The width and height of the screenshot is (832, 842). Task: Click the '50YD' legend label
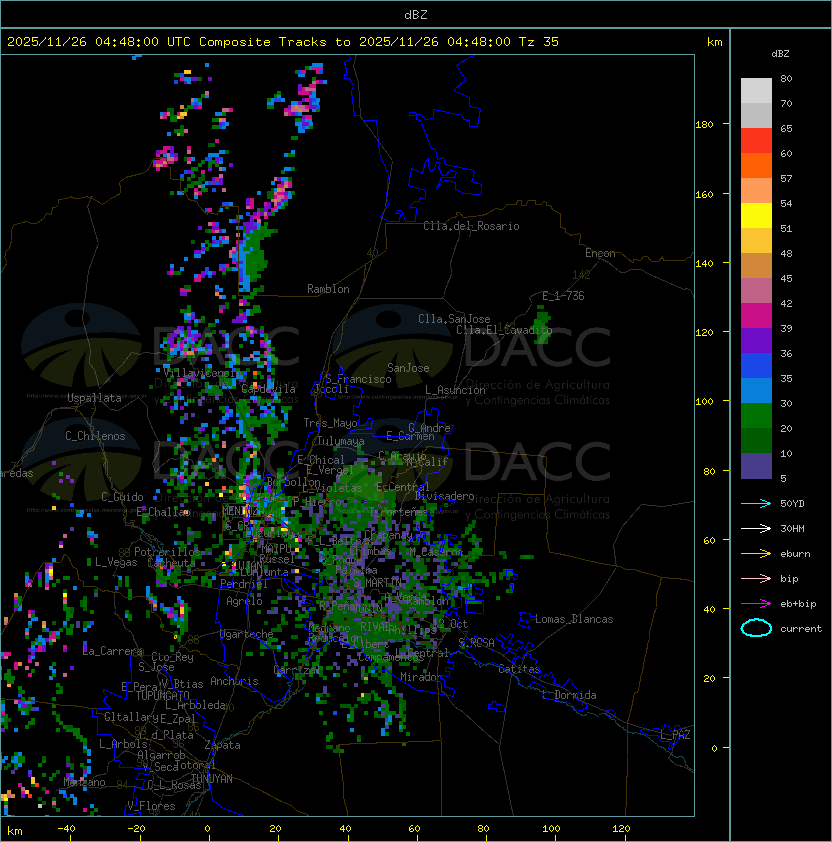click(792, 504)
